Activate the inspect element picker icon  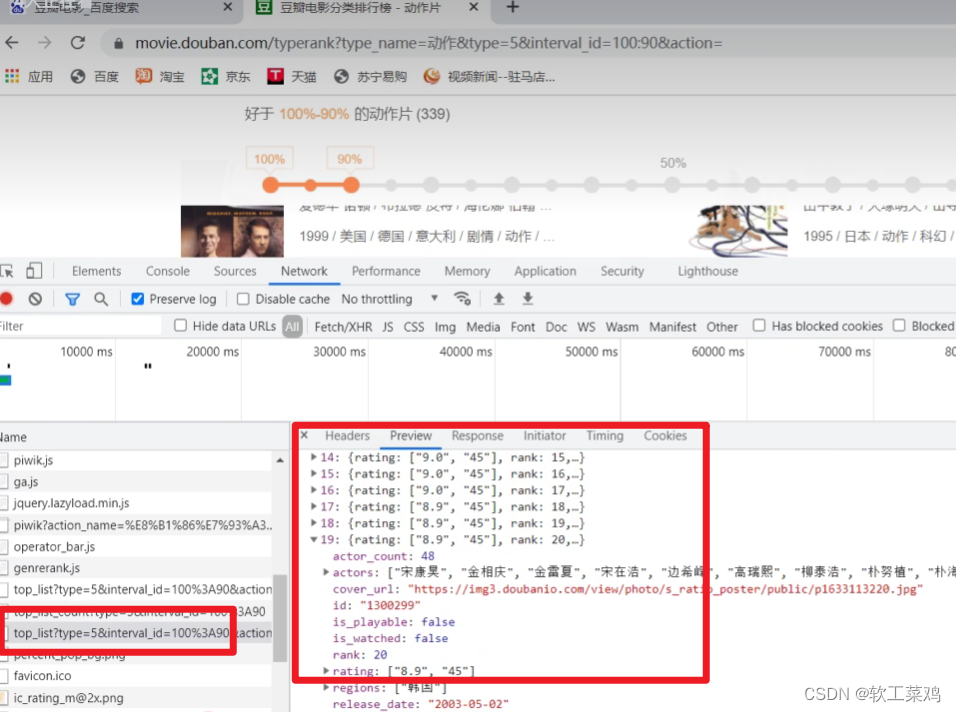pyautogui.click(x=7, y=271)
